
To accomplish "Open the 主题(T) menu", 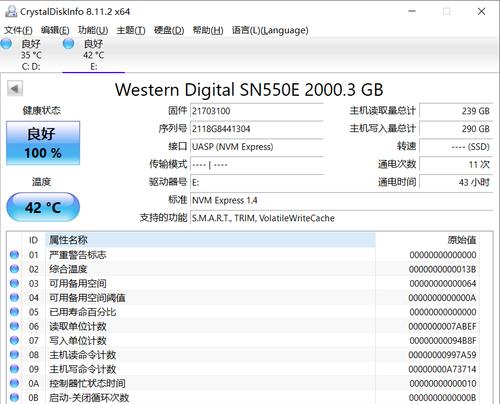I will click(x=131, y=30).
